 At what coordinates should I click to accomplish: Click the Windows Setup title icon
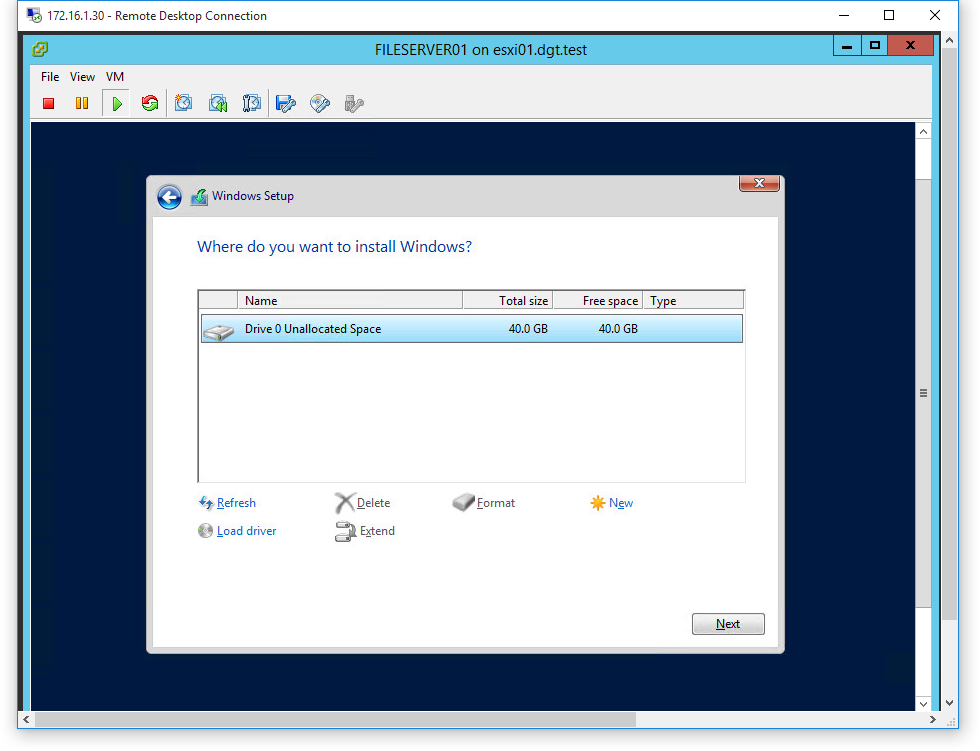tap(199, 197)
